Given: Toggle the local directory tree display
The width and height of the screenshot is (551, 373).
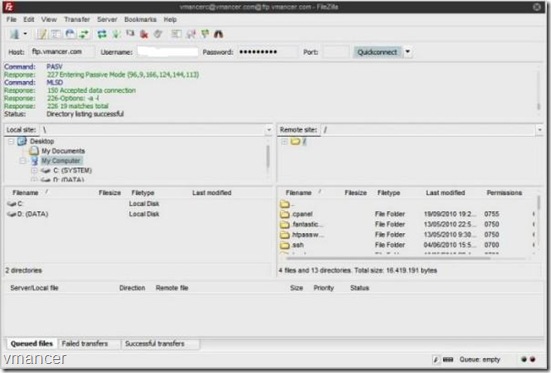Looking at the screenshot, I should pos(56,34).
